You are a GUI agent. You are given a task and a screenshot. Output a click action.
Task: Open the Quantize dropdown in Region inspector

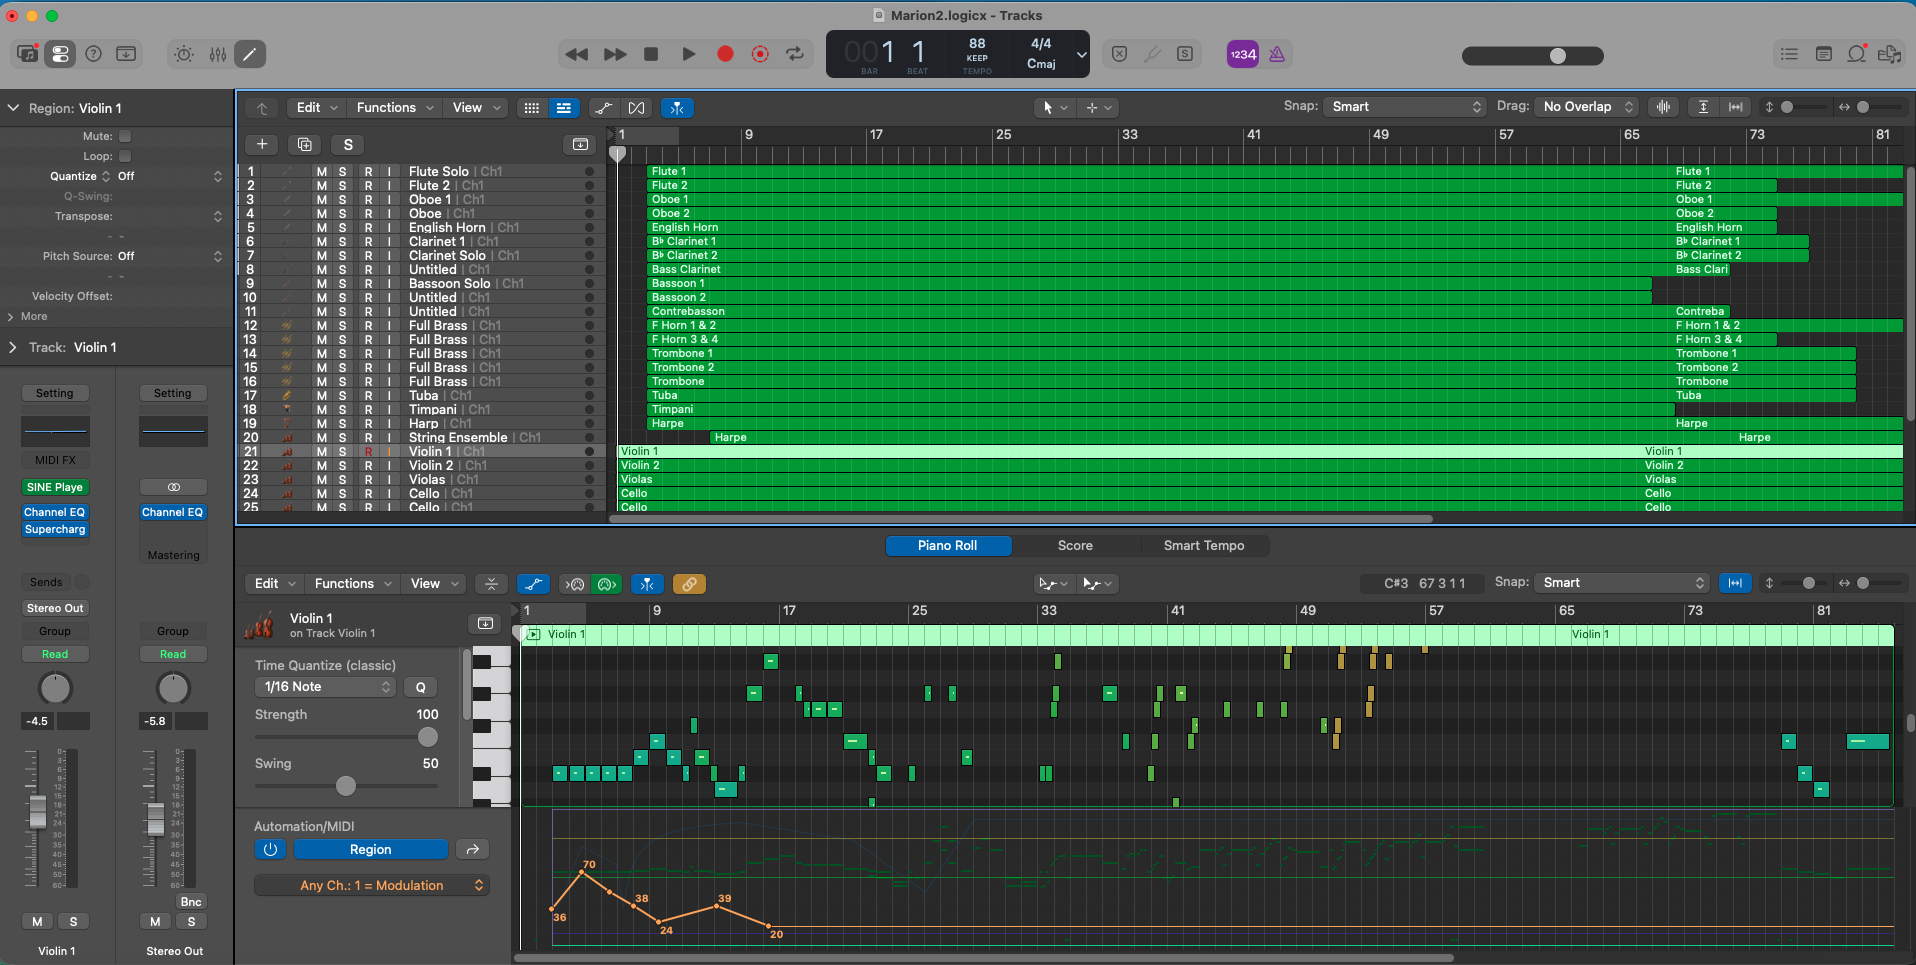[x=170, y=176]
